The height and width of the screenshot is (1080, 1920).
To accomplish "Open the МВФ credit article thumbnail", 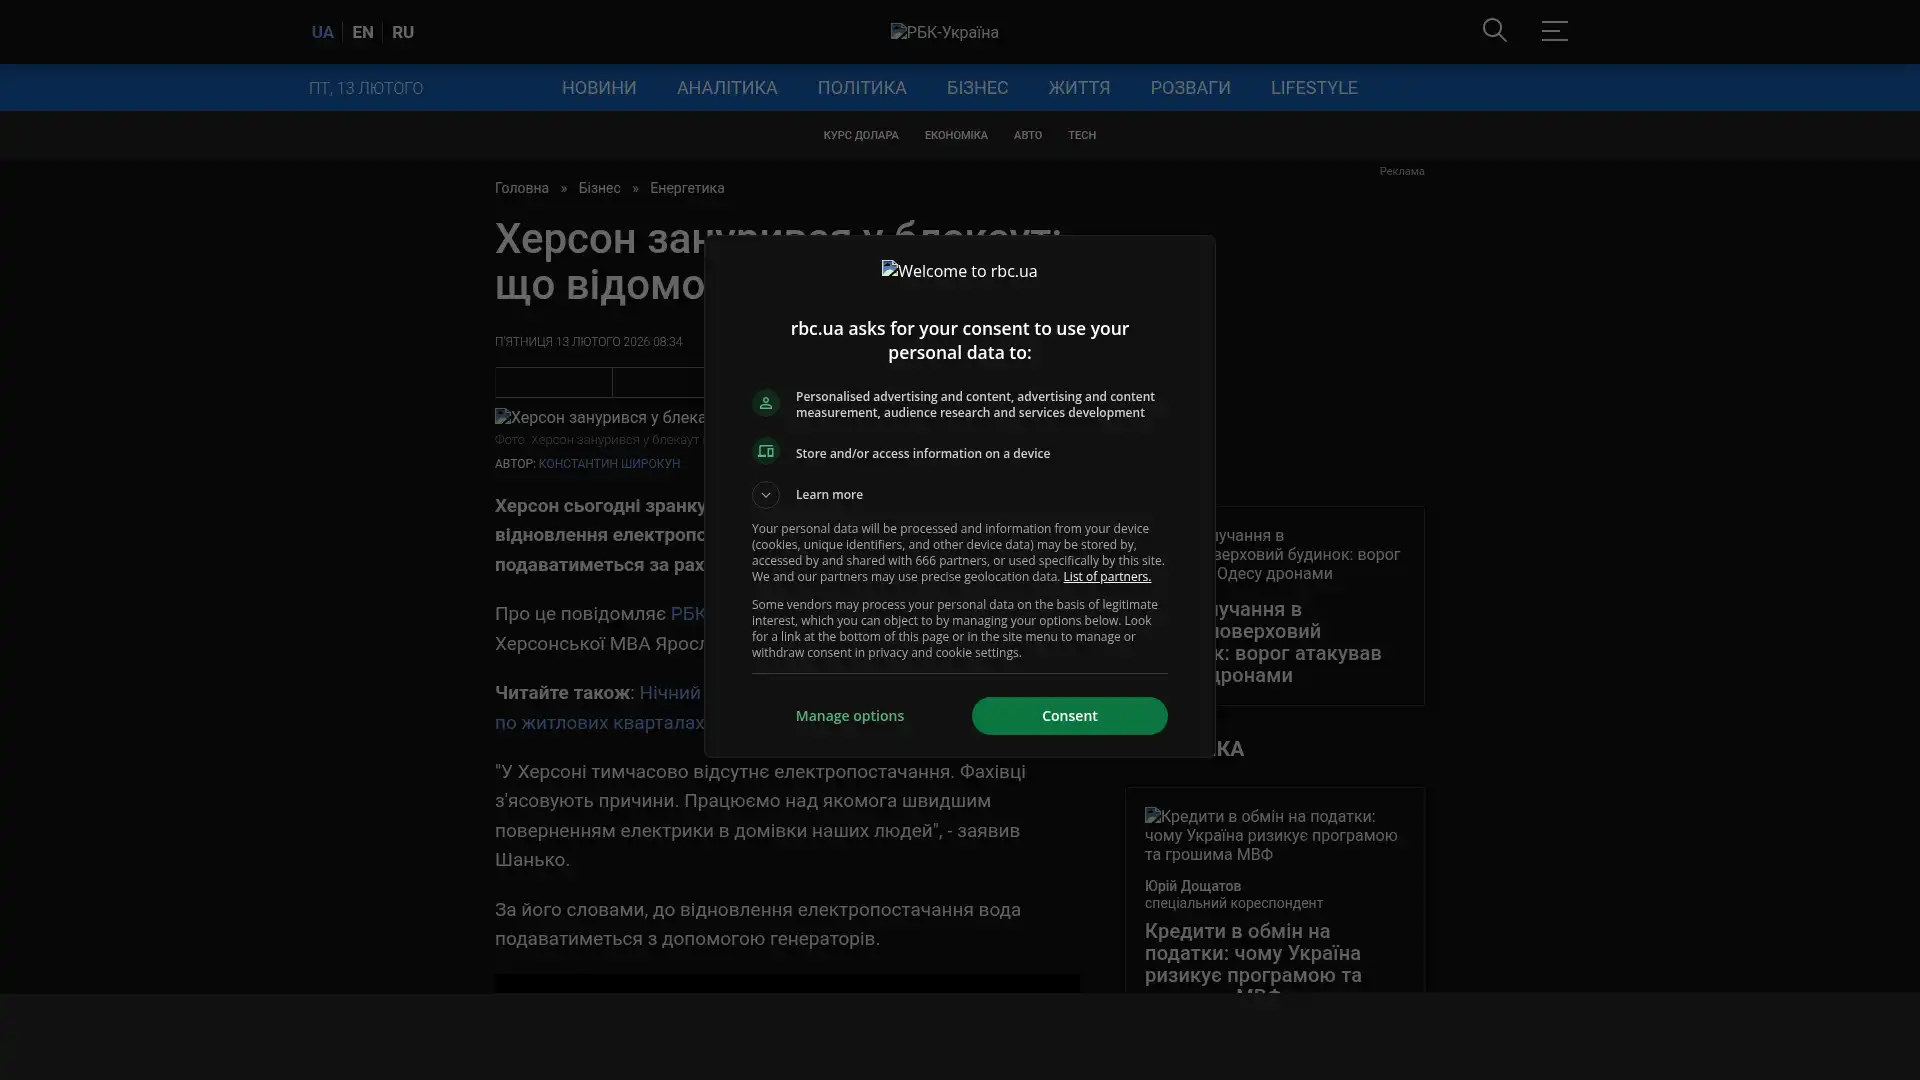I will click(1273, 835).
